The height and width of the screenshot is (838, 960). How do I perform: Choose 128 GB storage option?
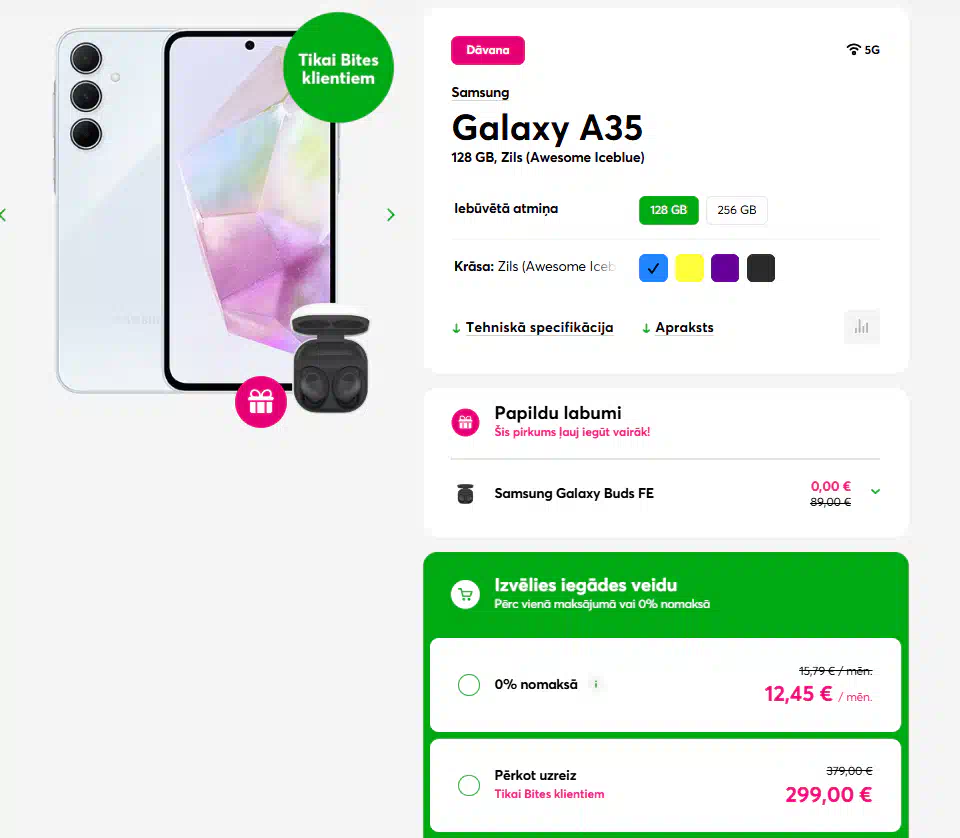click(x=669, y=210)
